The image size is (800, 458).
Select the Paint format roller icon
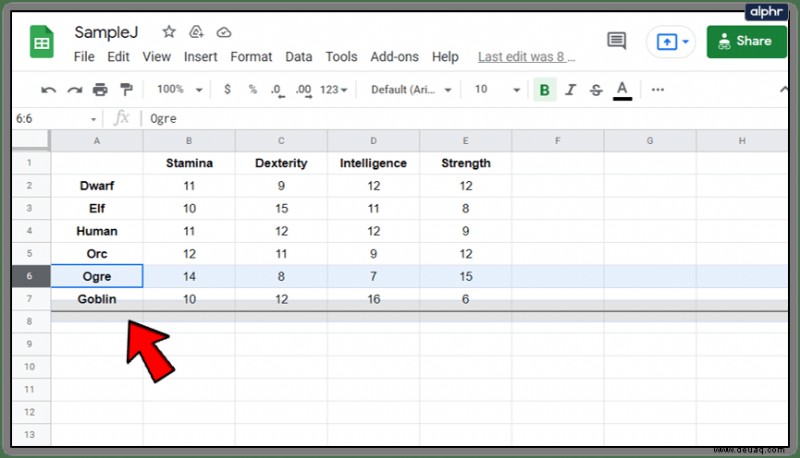pos(126,90)
